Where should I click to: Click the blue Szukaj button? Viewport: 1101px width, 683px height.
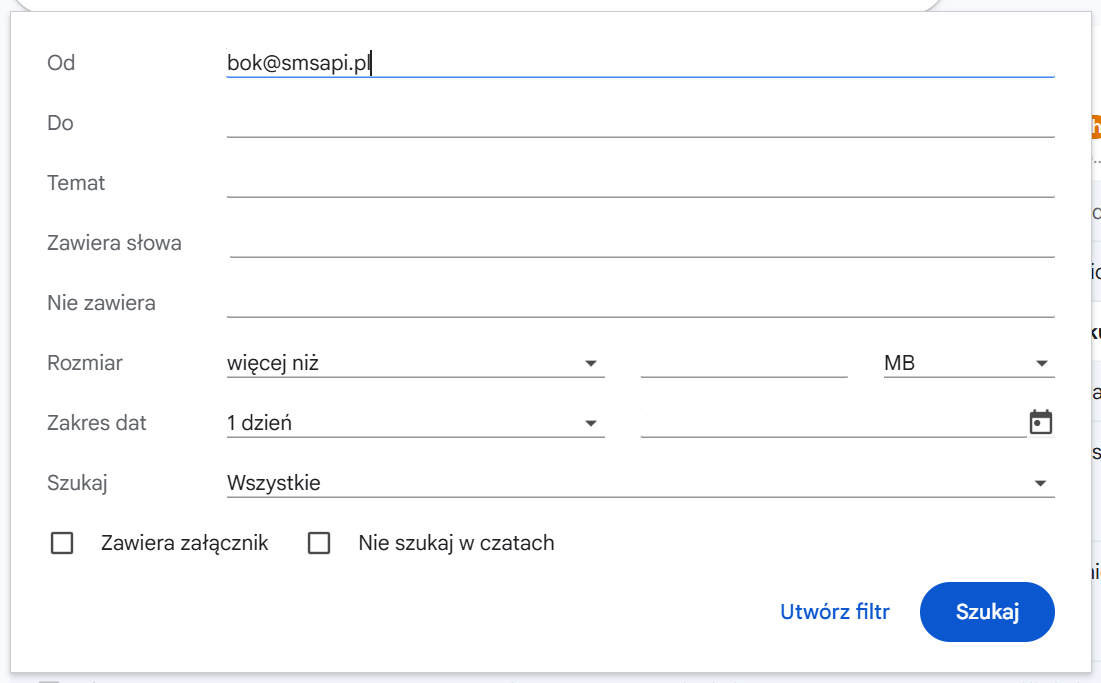pyautogui.click(x=987, y=611)
